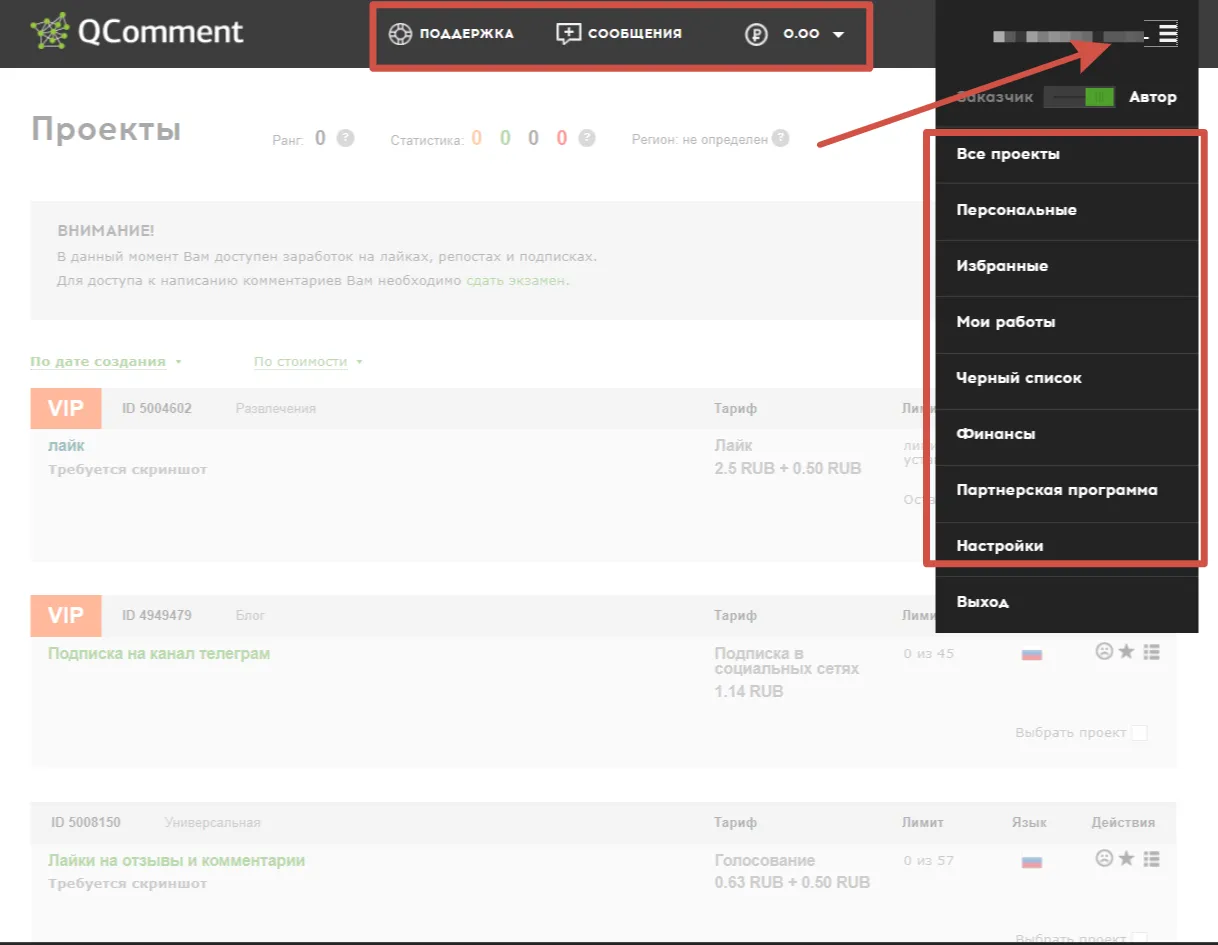Click the Russian flag on Telegram project row

(x=1032, y=654)
